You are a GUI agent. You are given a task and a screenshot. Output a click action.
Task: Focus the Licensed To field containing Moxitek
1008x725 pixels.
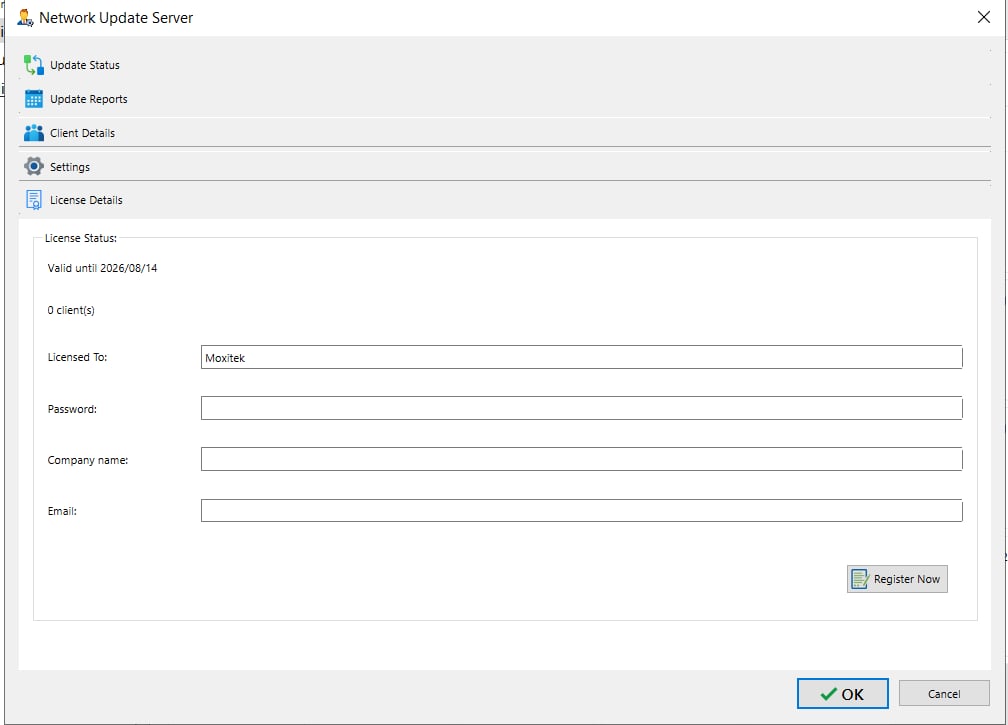click(x=581, y=358)
